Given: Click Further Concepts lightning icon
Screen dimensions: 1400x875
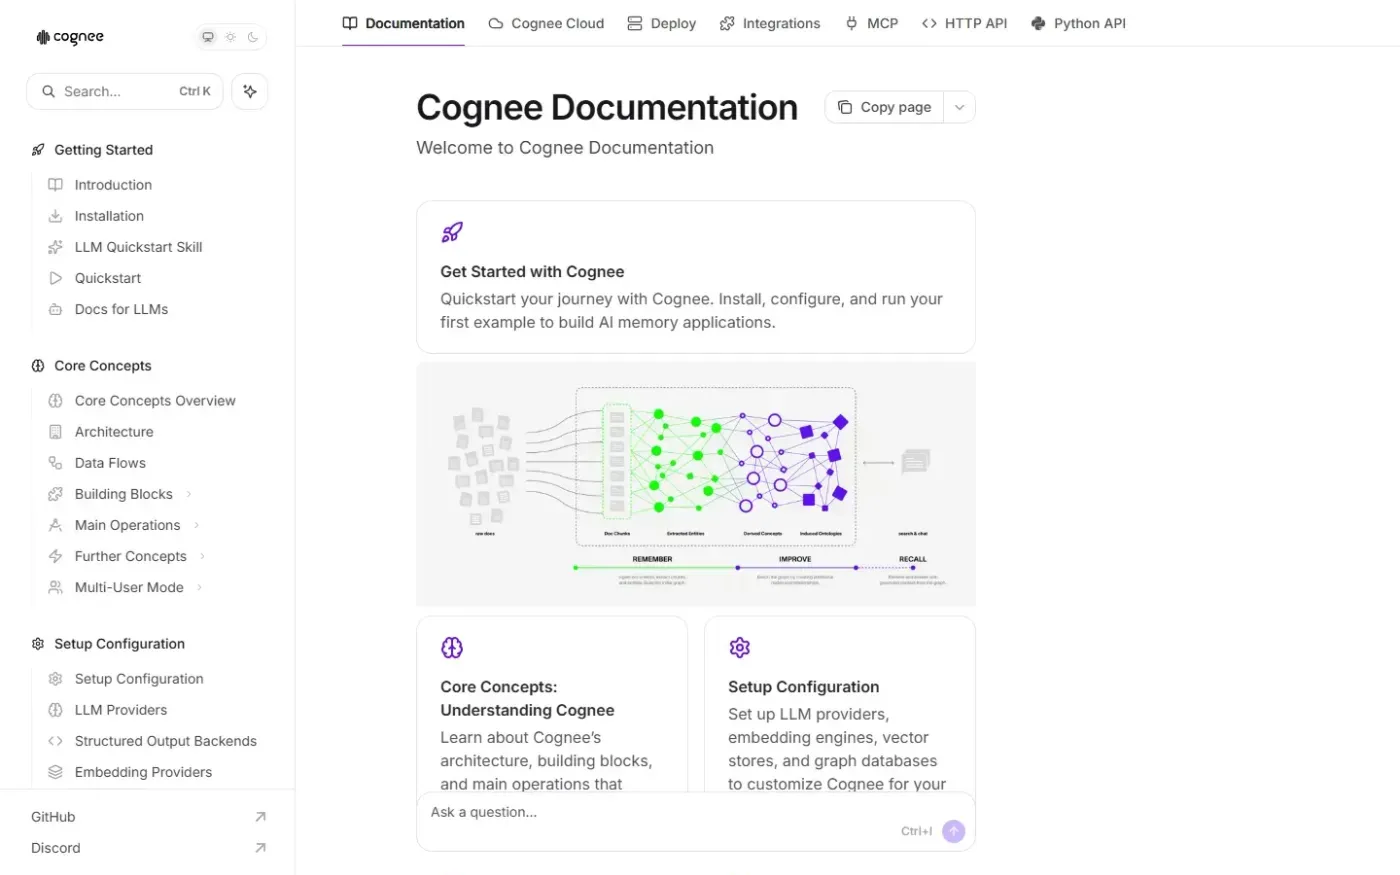Looking at the screenshot, I should [56, 556].
